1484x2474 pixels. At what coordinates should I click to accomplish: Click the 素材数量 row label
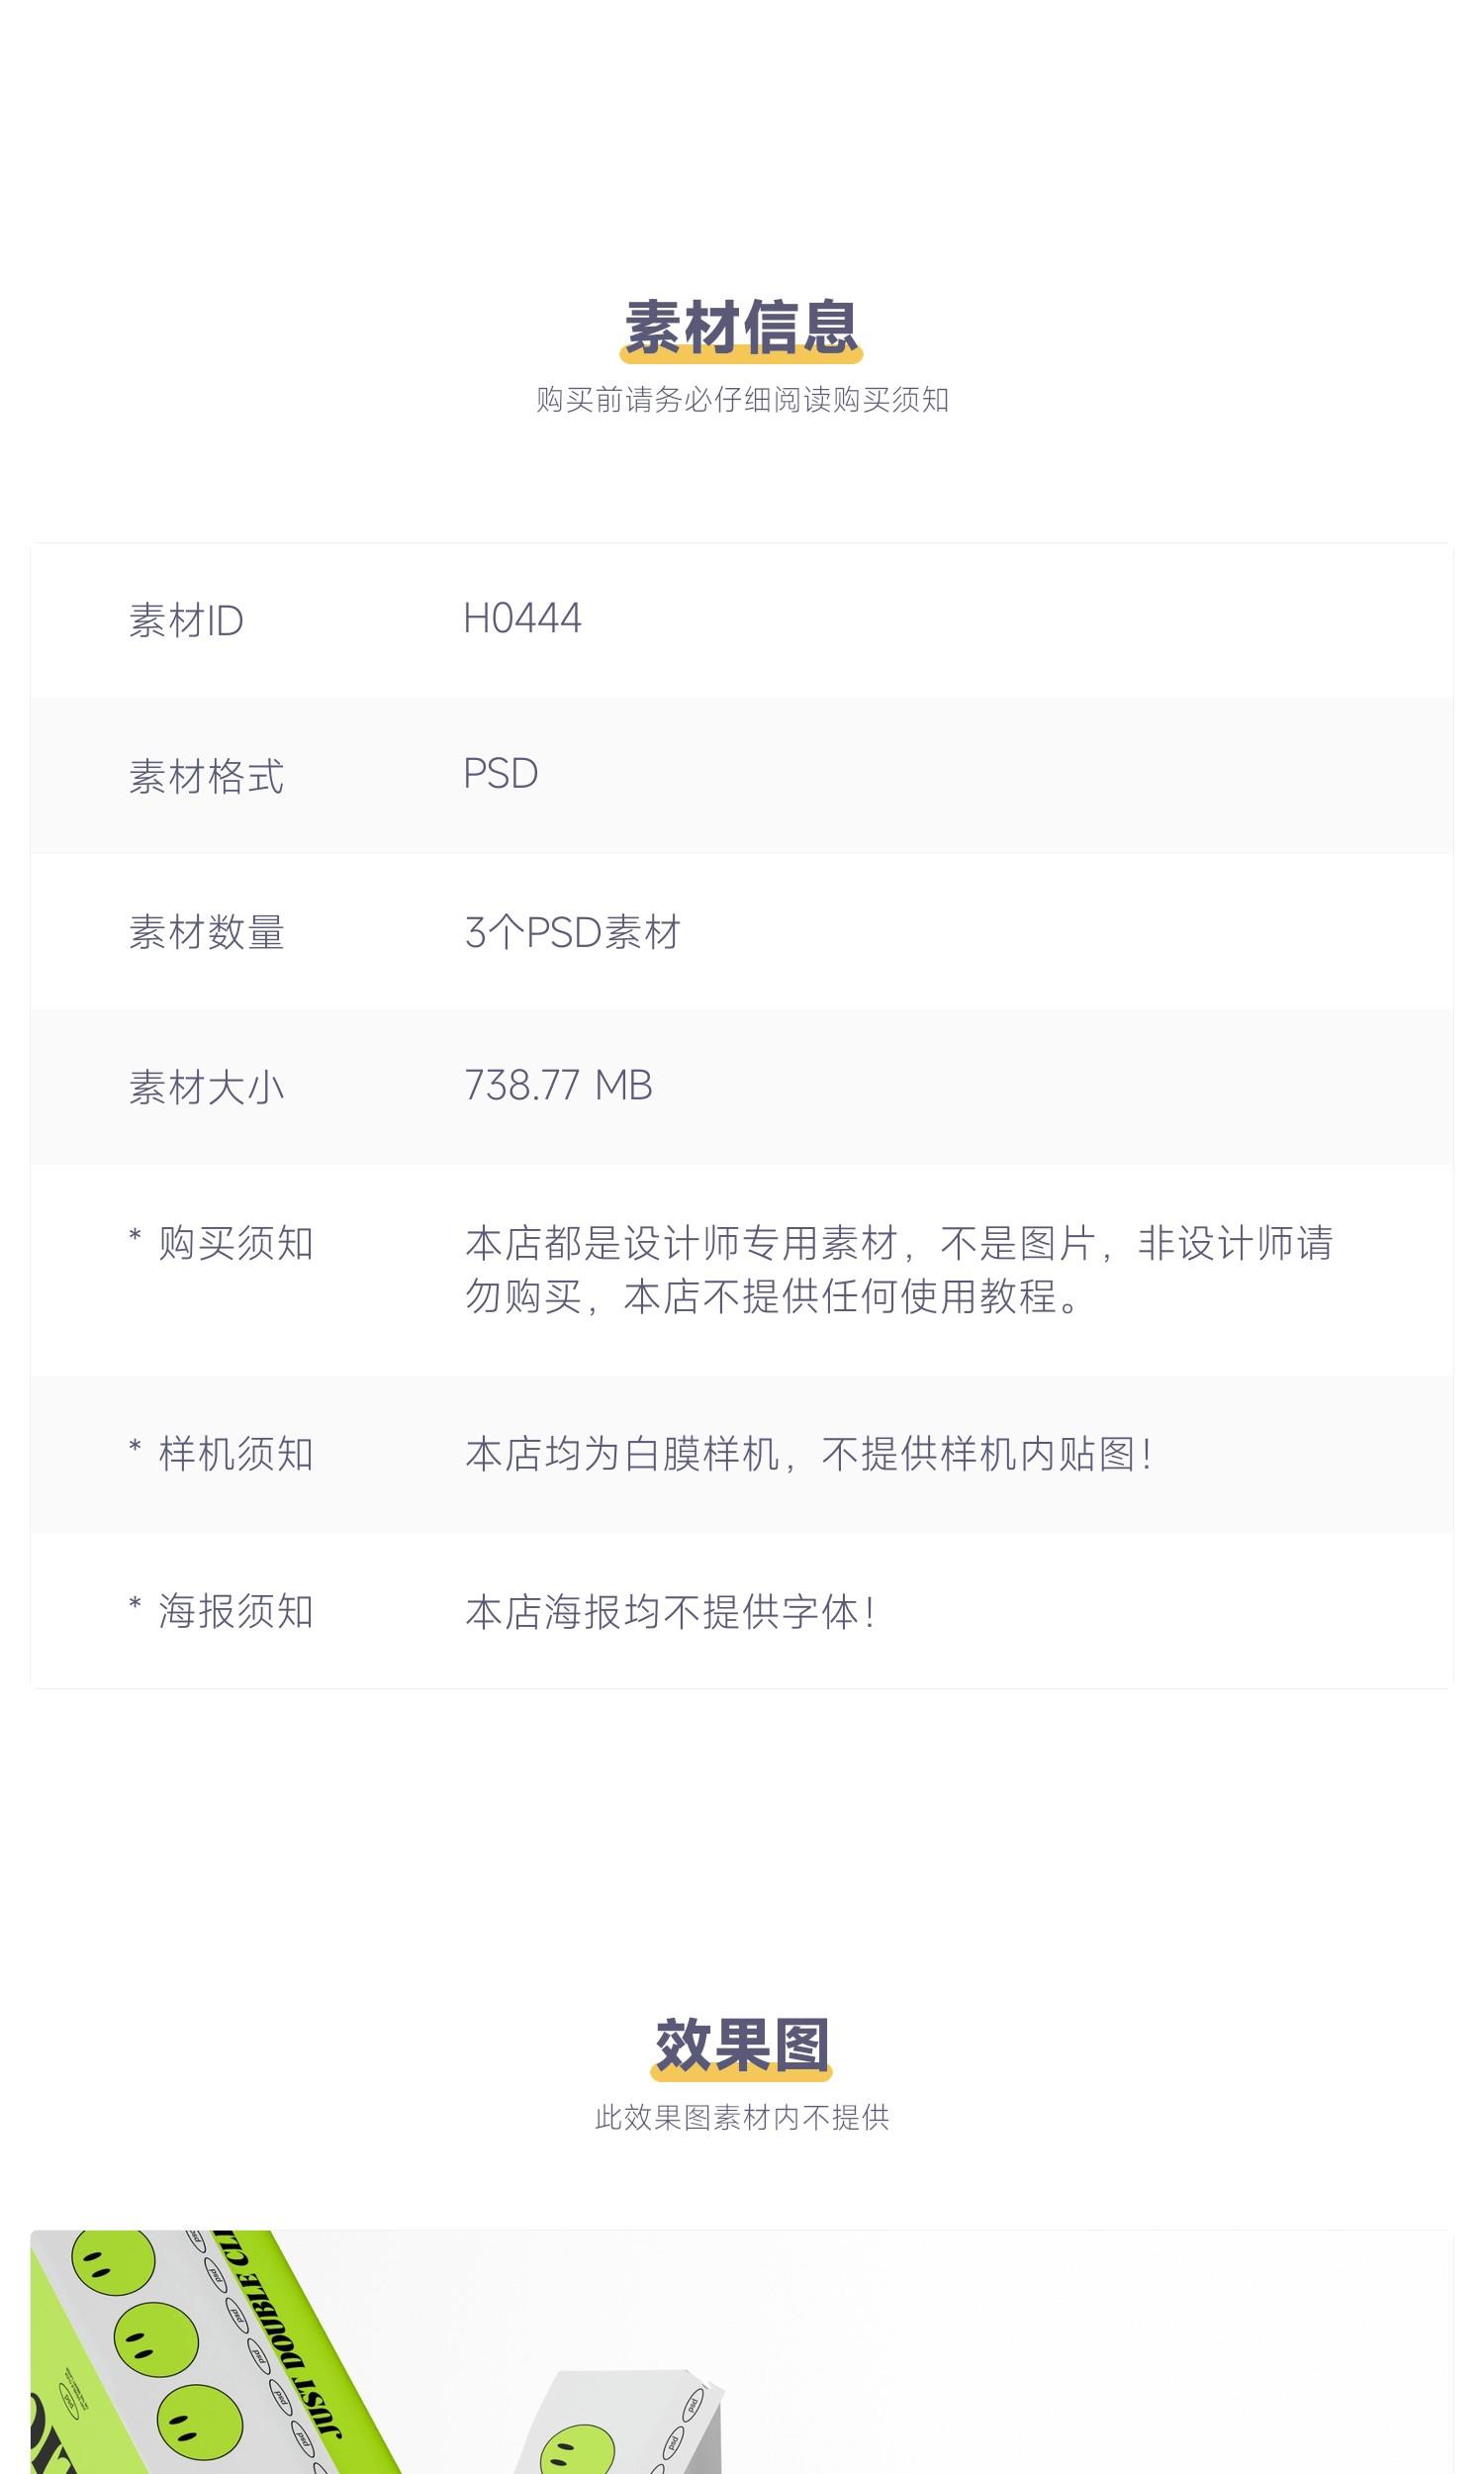[x=207, y=932]
